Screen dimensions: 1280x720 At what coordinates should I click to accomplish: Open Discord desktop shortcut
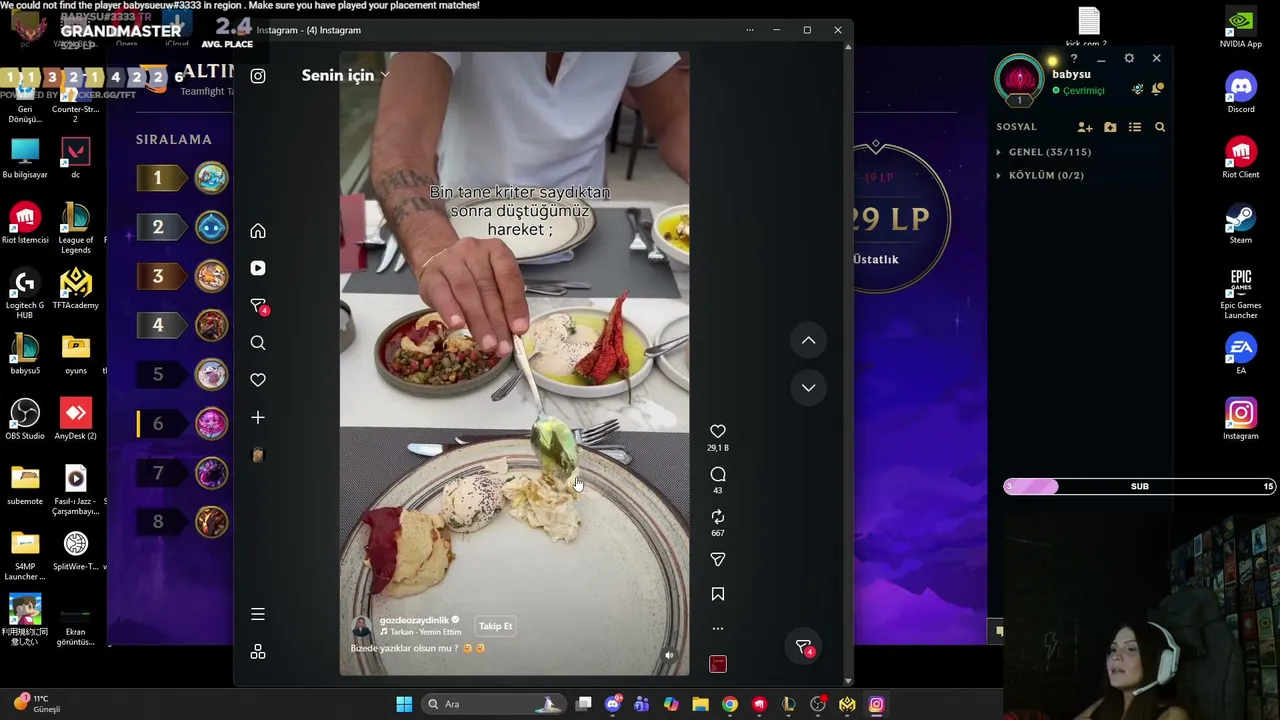click(x=1241, y=93)
